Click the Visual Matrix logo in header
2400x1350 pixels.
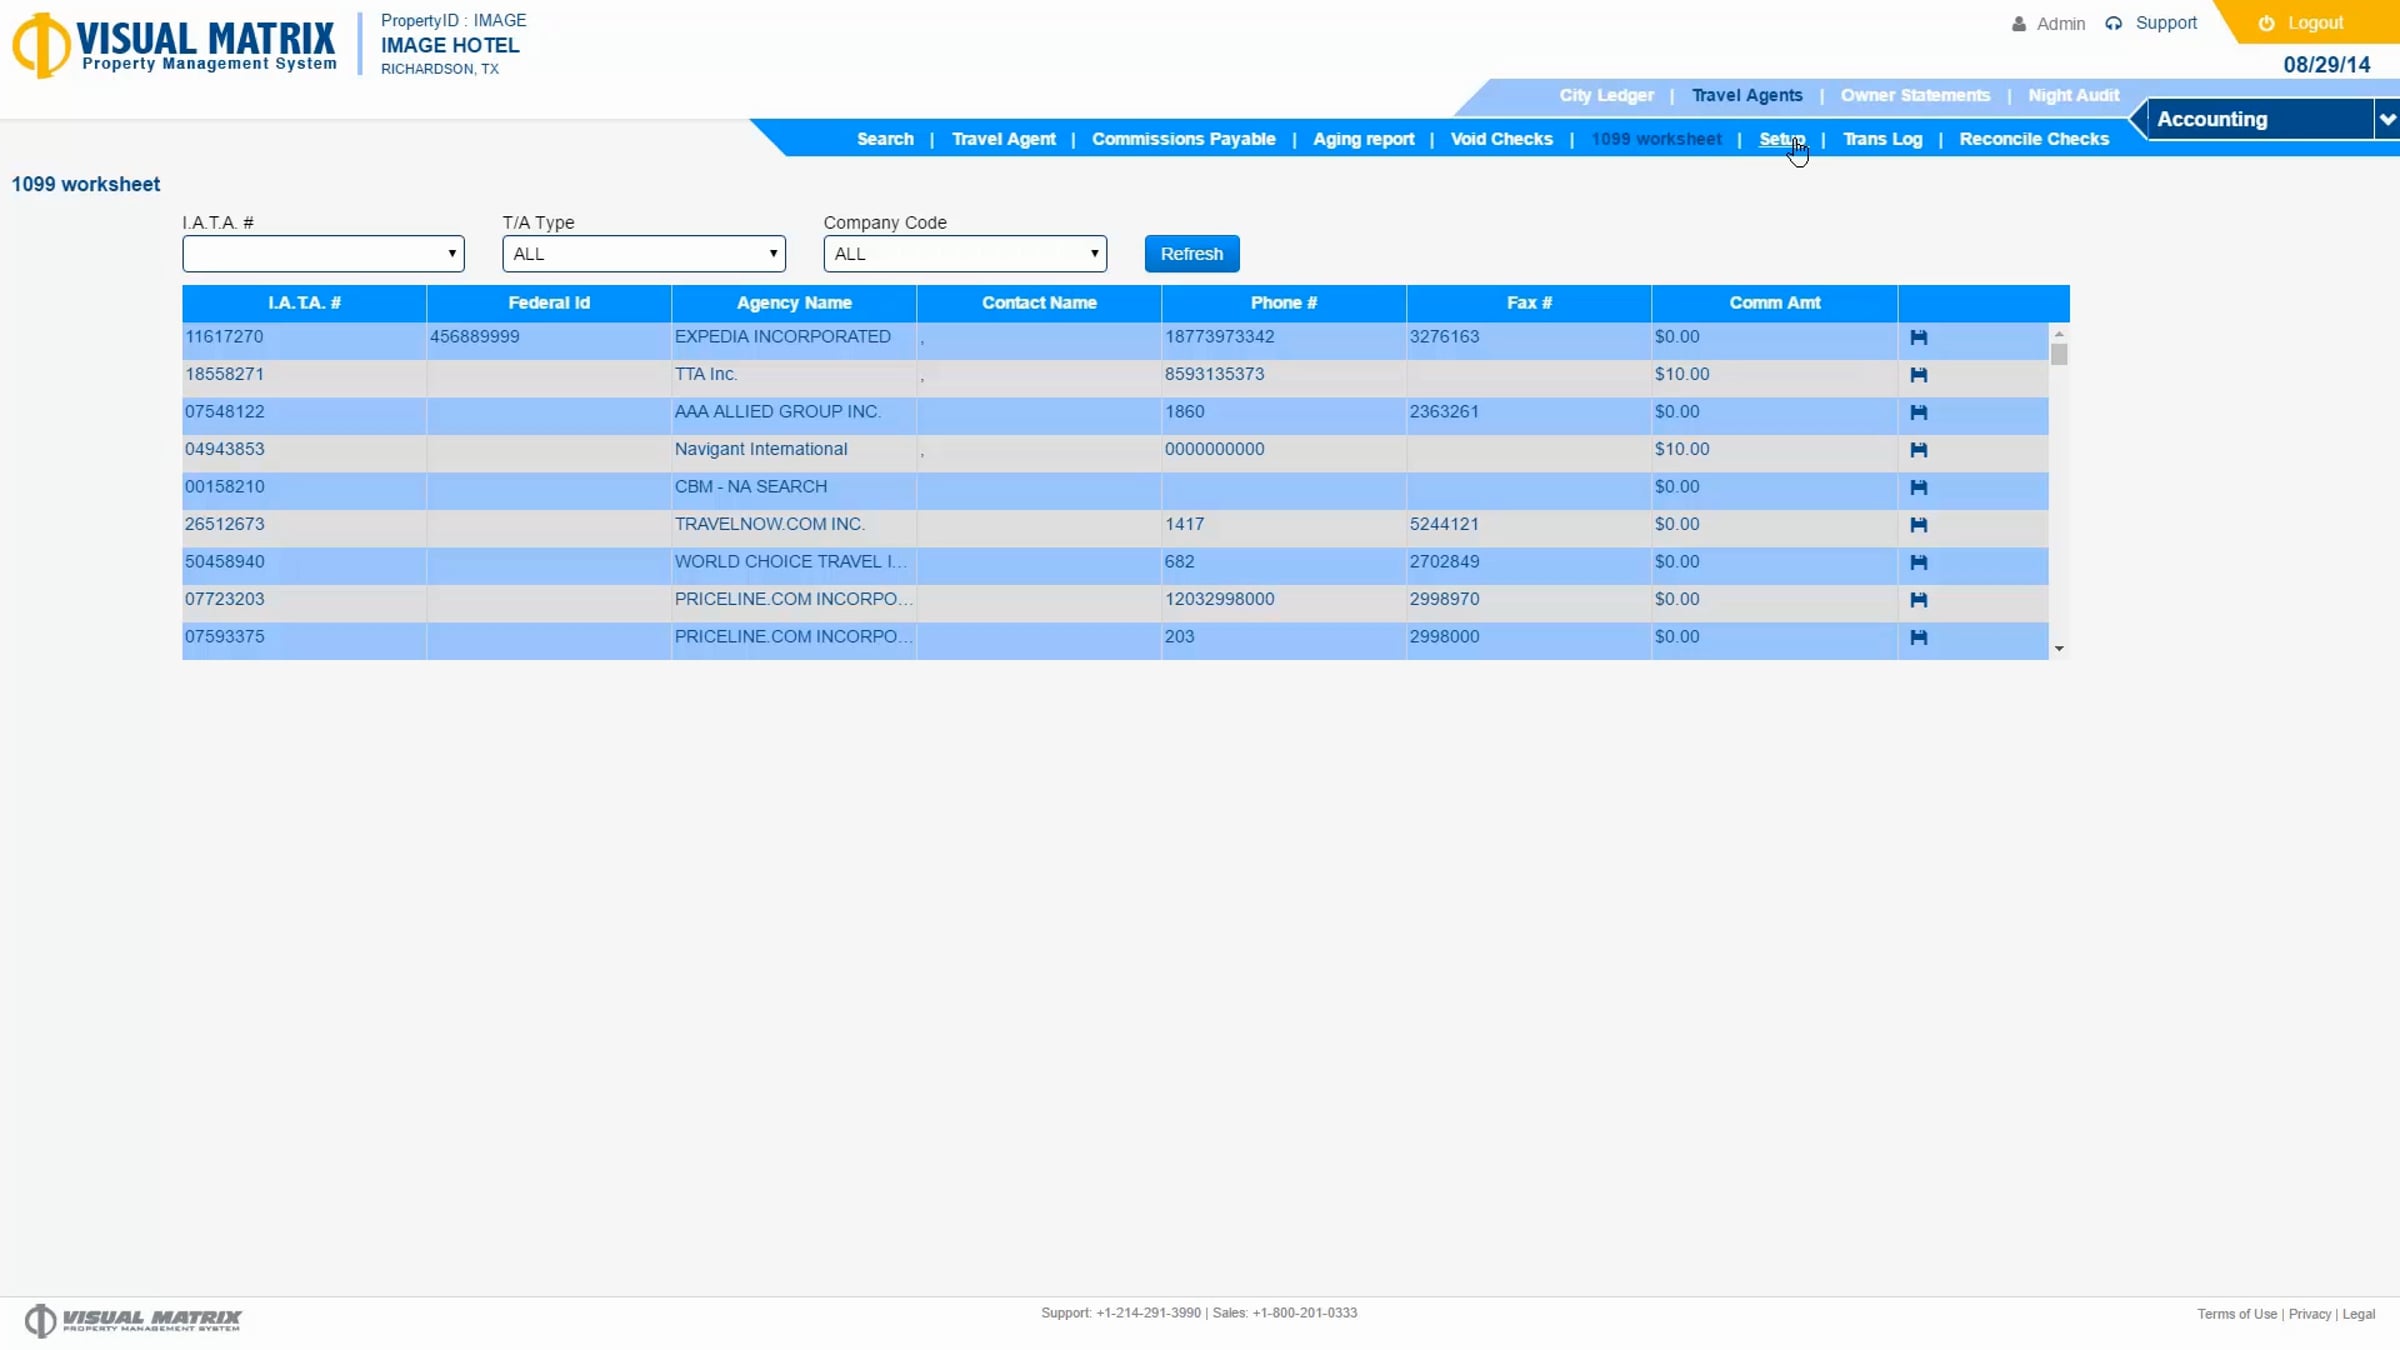(174, 45)
